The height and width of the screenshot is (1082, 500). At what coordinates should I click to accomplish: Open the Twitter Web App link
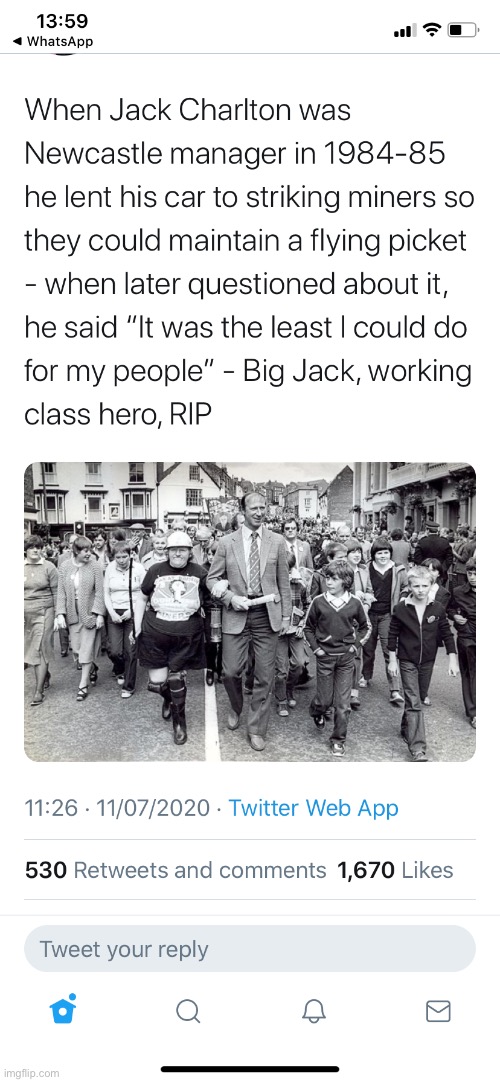(x=314, y=807)
